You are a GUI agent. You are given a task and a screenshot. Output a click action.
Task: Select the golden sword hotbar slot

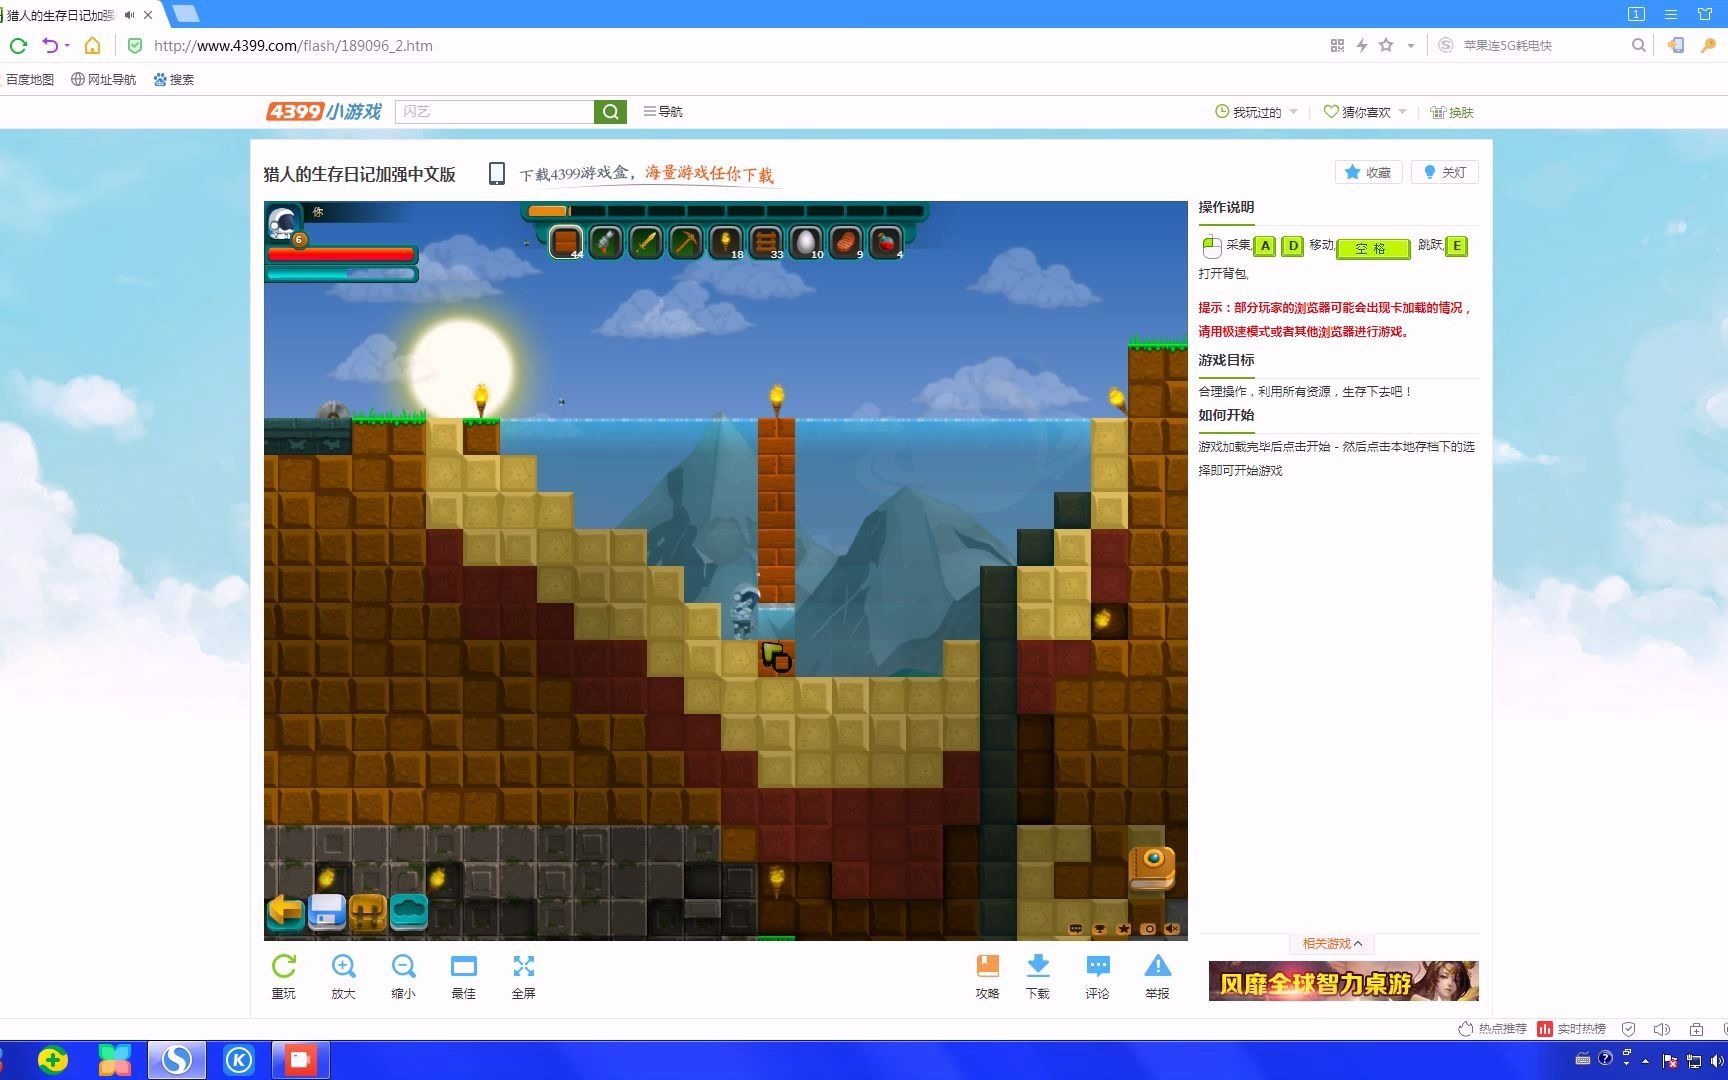click(646, 242)
